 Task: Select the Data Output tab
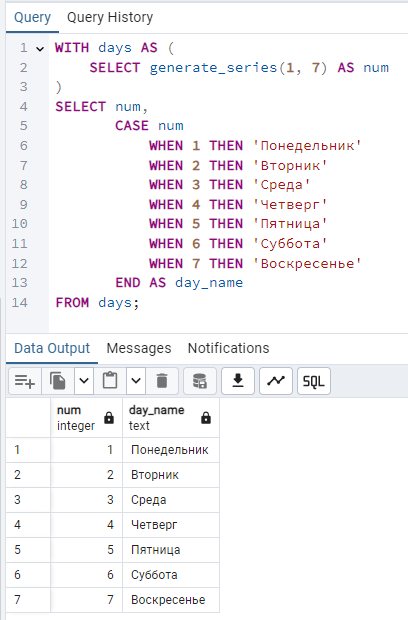(x=52, y=348)
